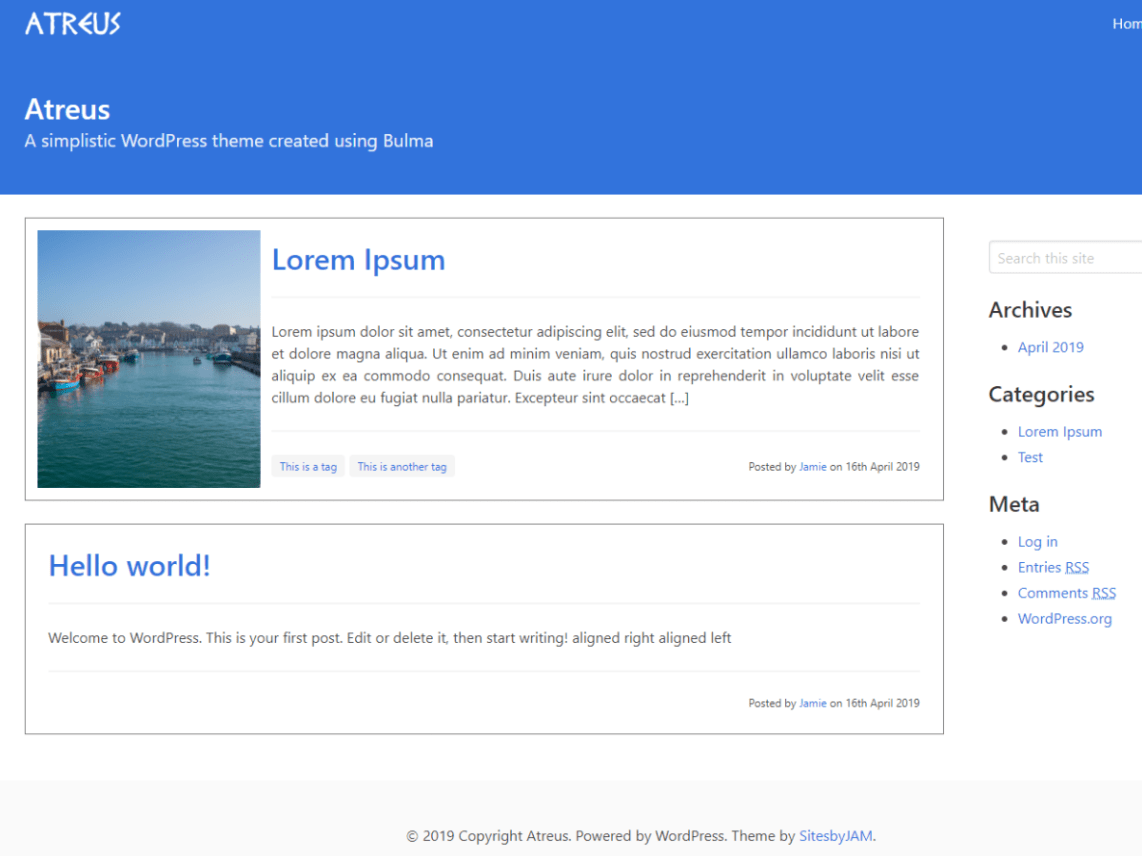Open the SitesbyJAM theme credit link

coord(835,836)
